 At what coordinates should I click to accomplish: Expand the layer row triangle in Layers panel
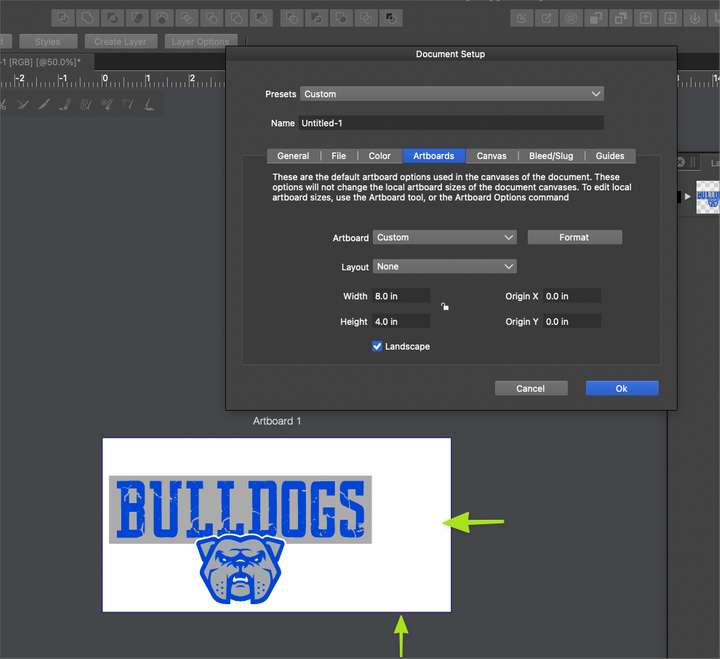pyautogui.click(x=687, y=196)
